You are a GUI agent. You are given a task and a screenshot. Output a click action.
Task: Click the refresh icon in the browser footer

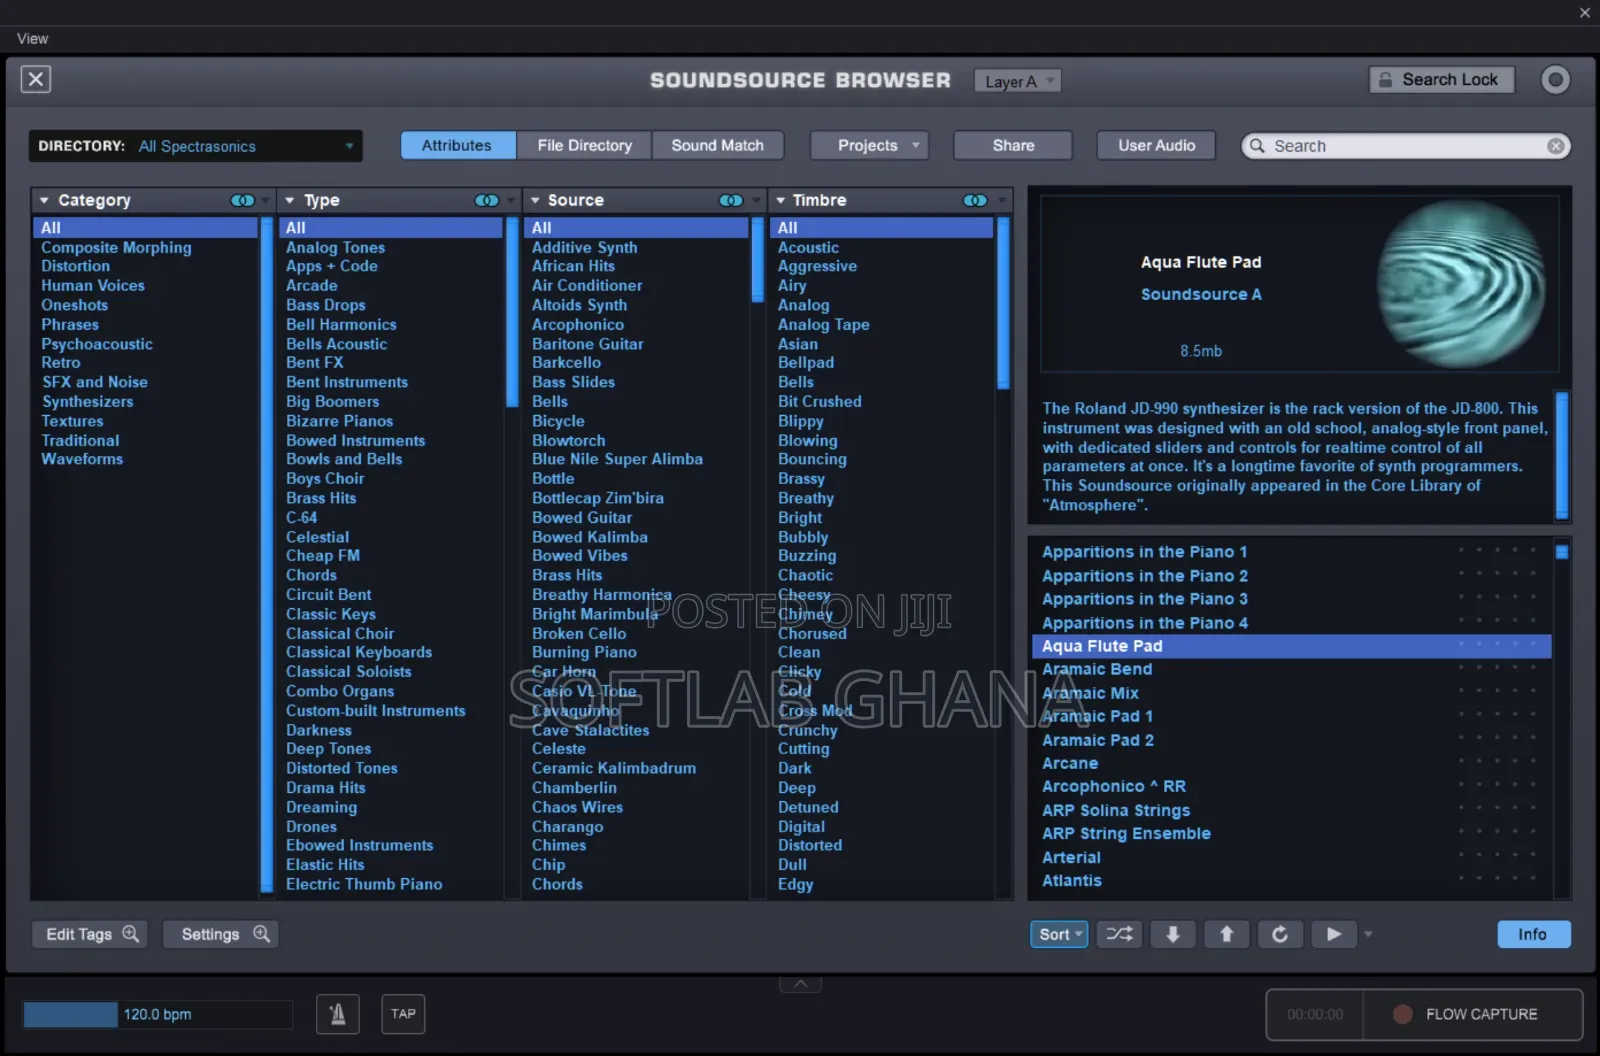(x=1280, y=934)
